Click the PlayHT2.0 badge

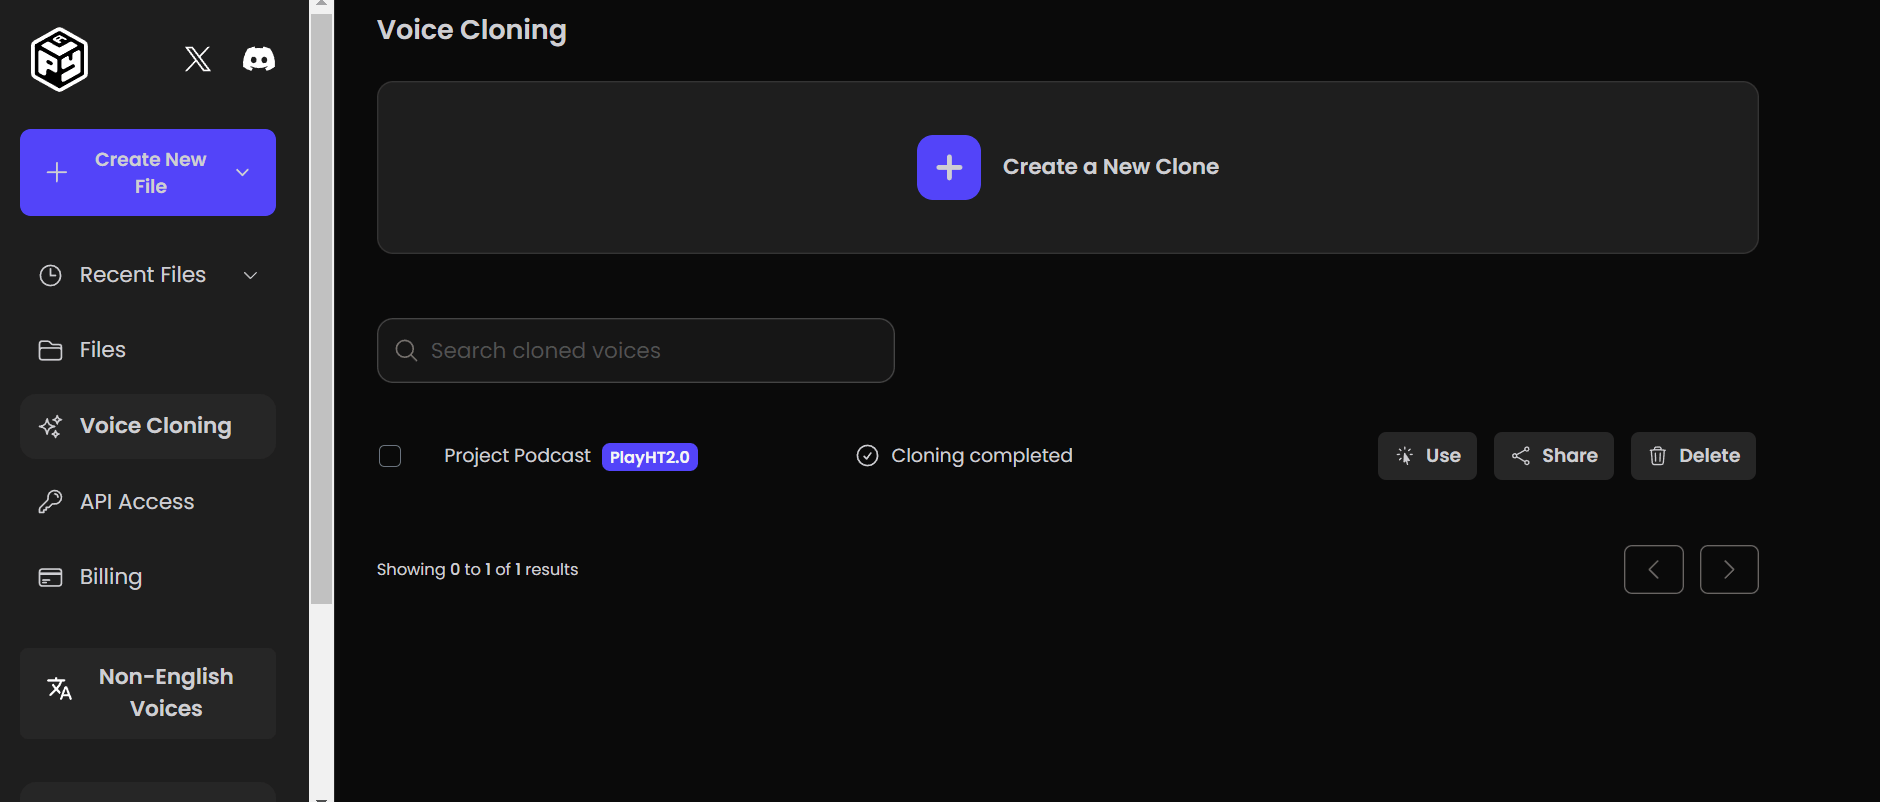click(649, 457)
